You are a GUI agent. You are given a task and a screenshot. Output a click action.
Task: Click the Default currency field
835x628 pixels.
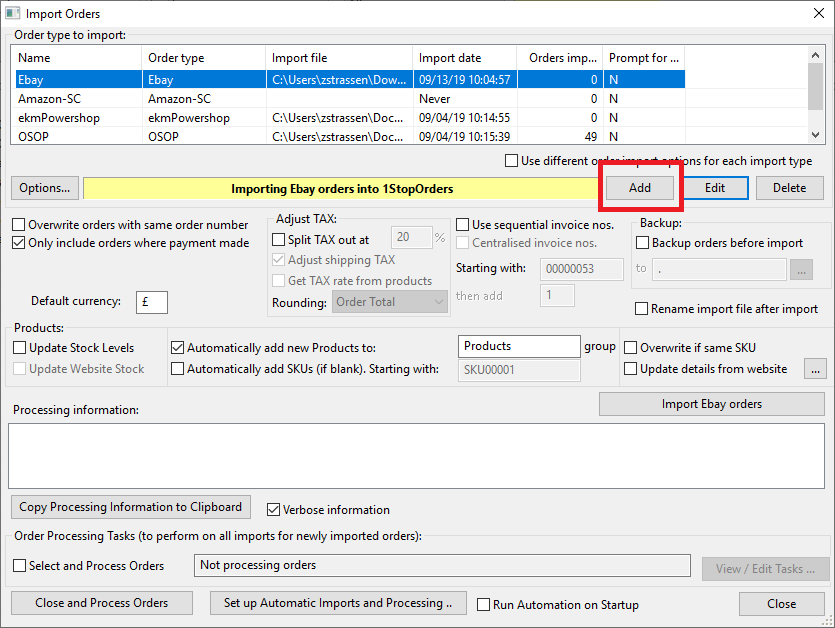152,302
